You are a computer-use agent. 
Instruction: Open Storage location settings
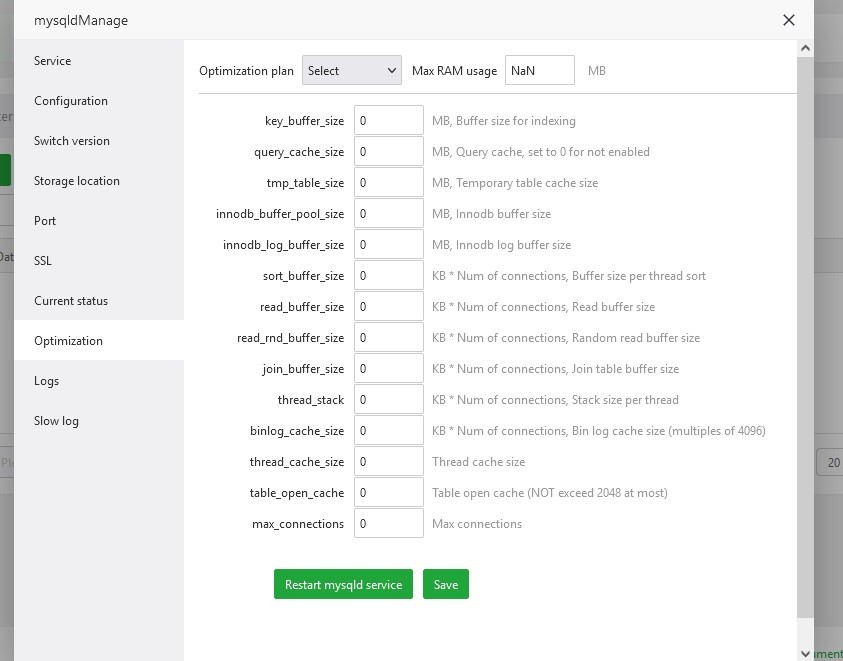click(76, 181)
